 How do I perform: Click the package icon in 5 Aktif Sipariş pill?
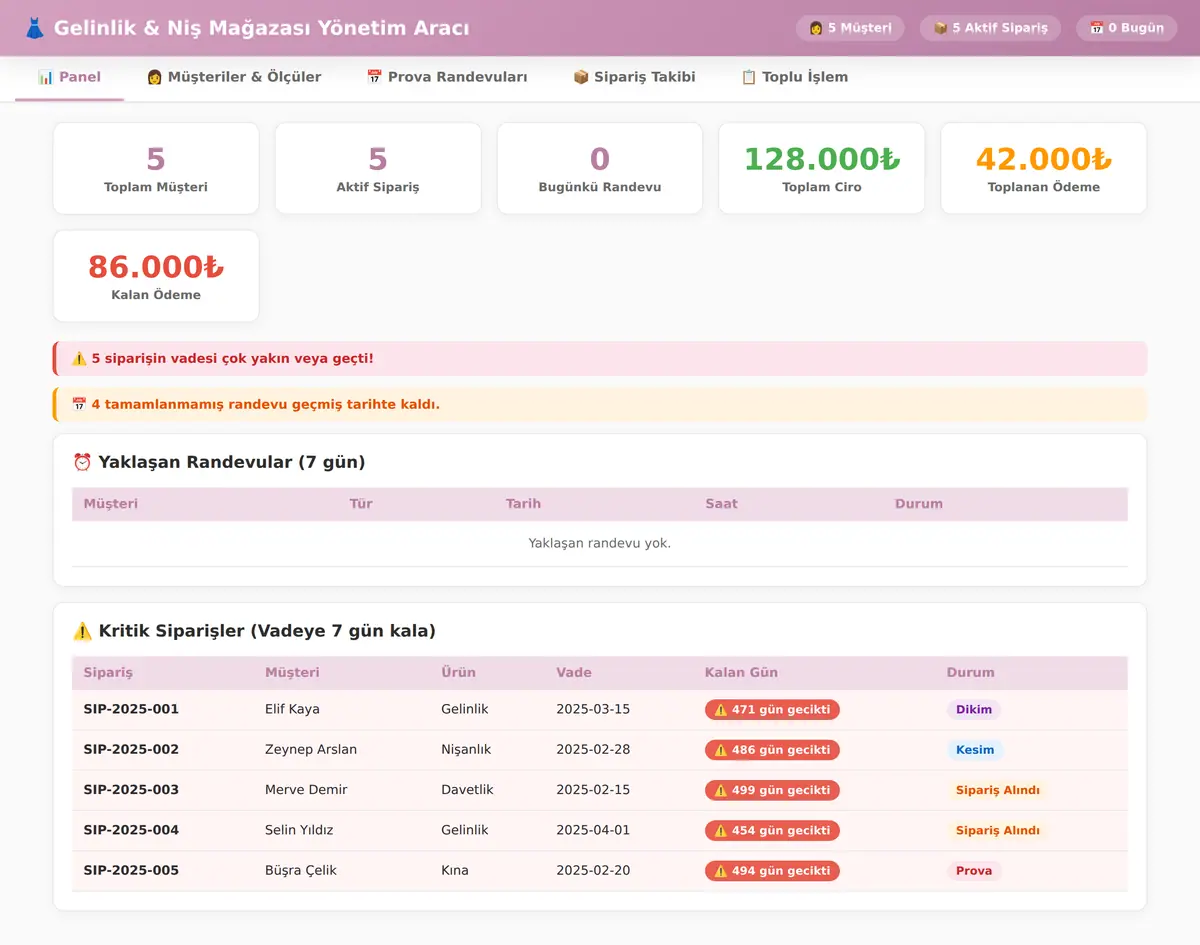click(x=940, y=28)
